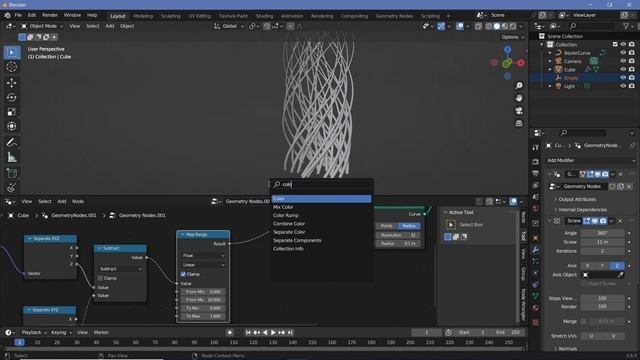
Task: Click the Radius button in curve node
Action: click(x=409, y=226)
